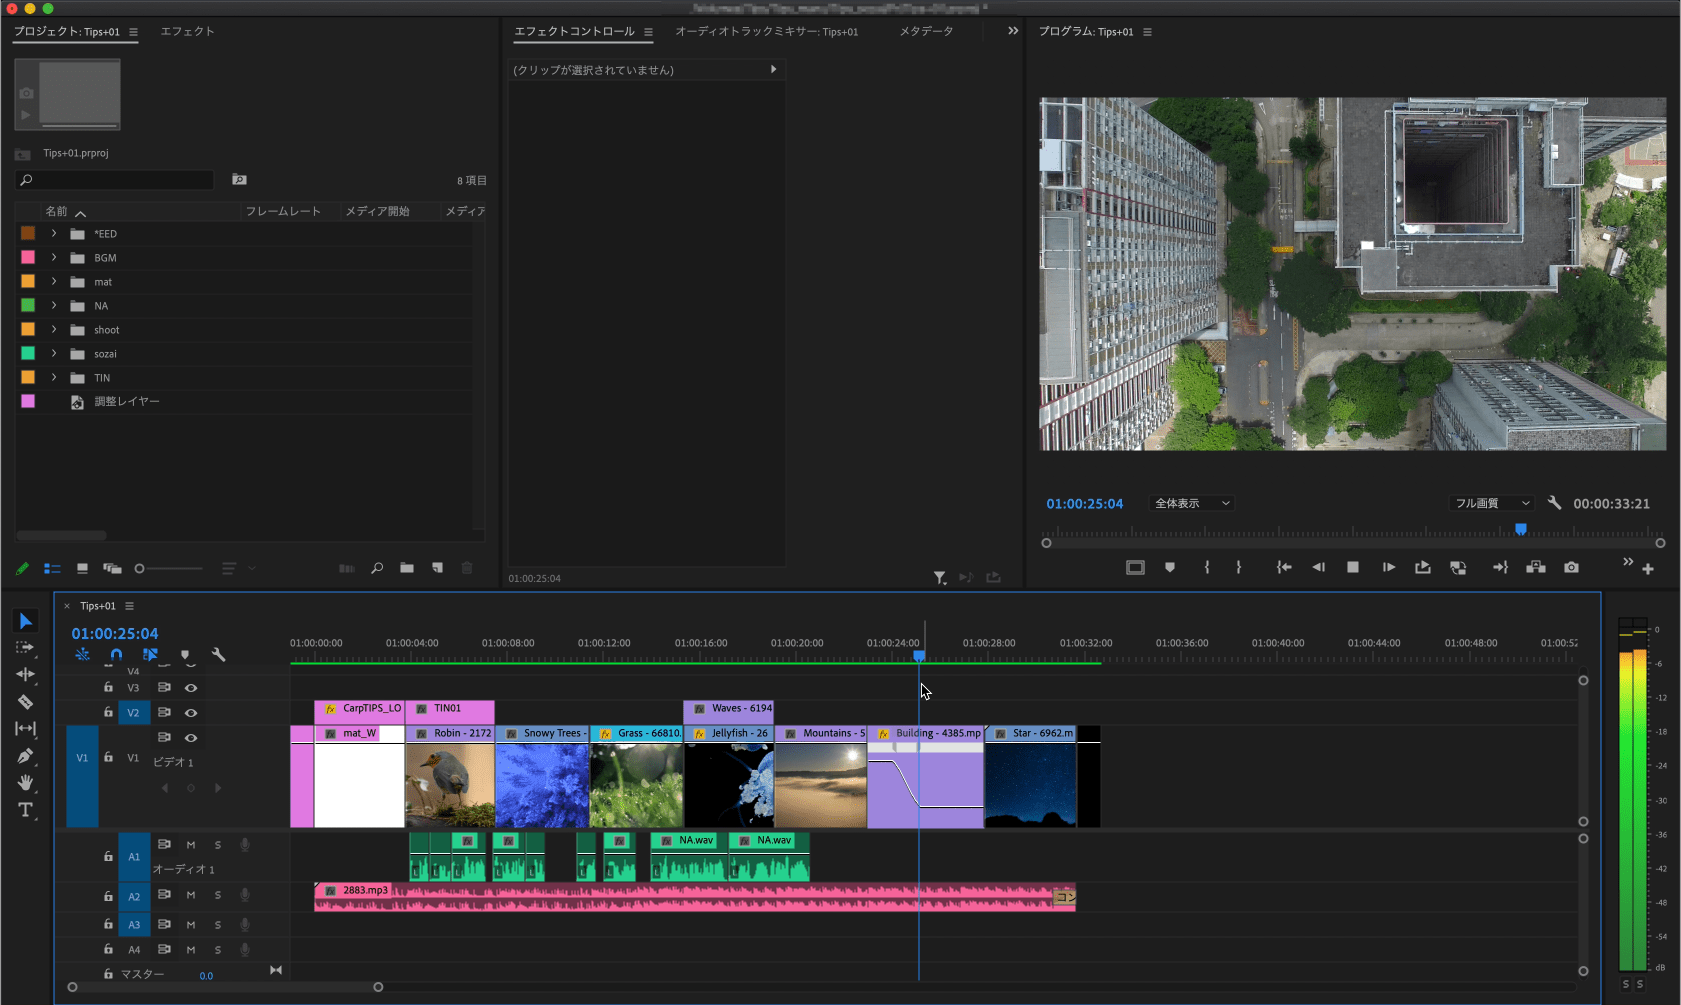Click the Export Frame camera icon
This screenshot has height=1005, width=1681.
1571,568
